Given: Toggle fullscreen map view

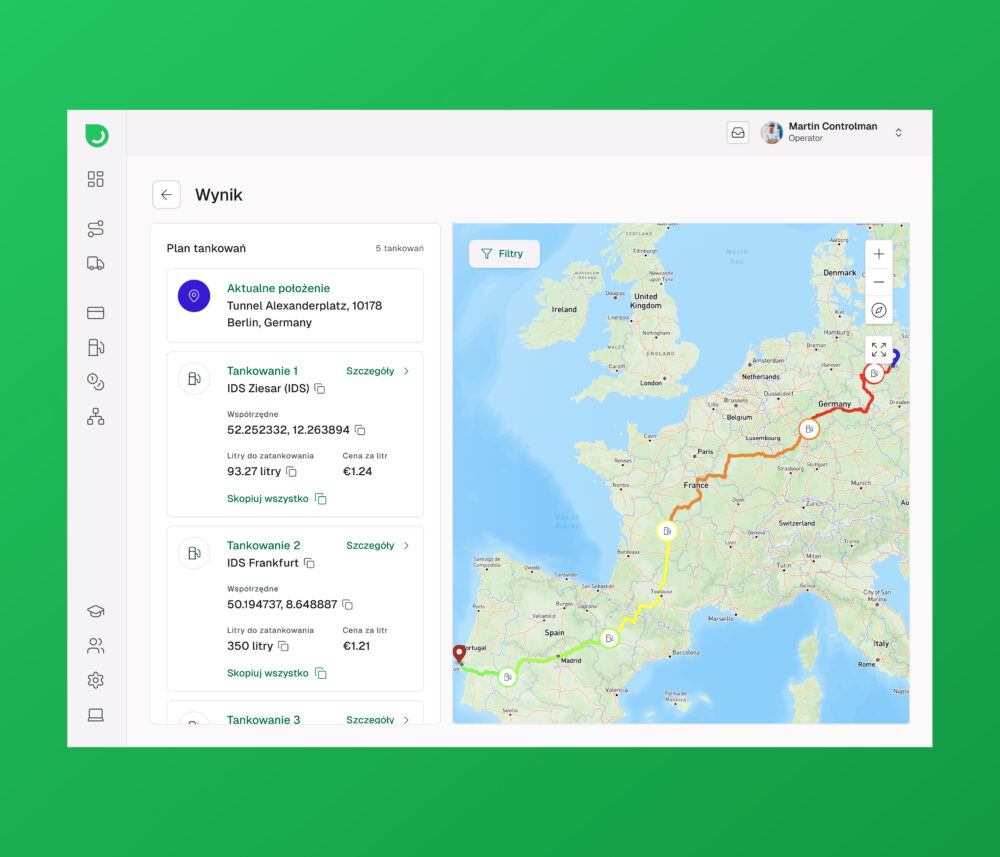Looking at the screenshot, I should coord(879,349).
